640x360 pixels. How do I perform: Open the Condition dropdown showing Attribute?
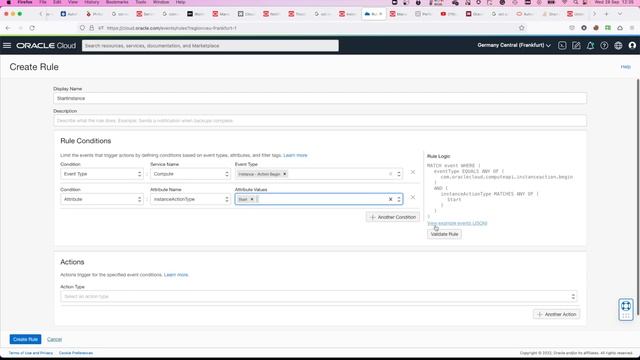(x=102, y=199)
